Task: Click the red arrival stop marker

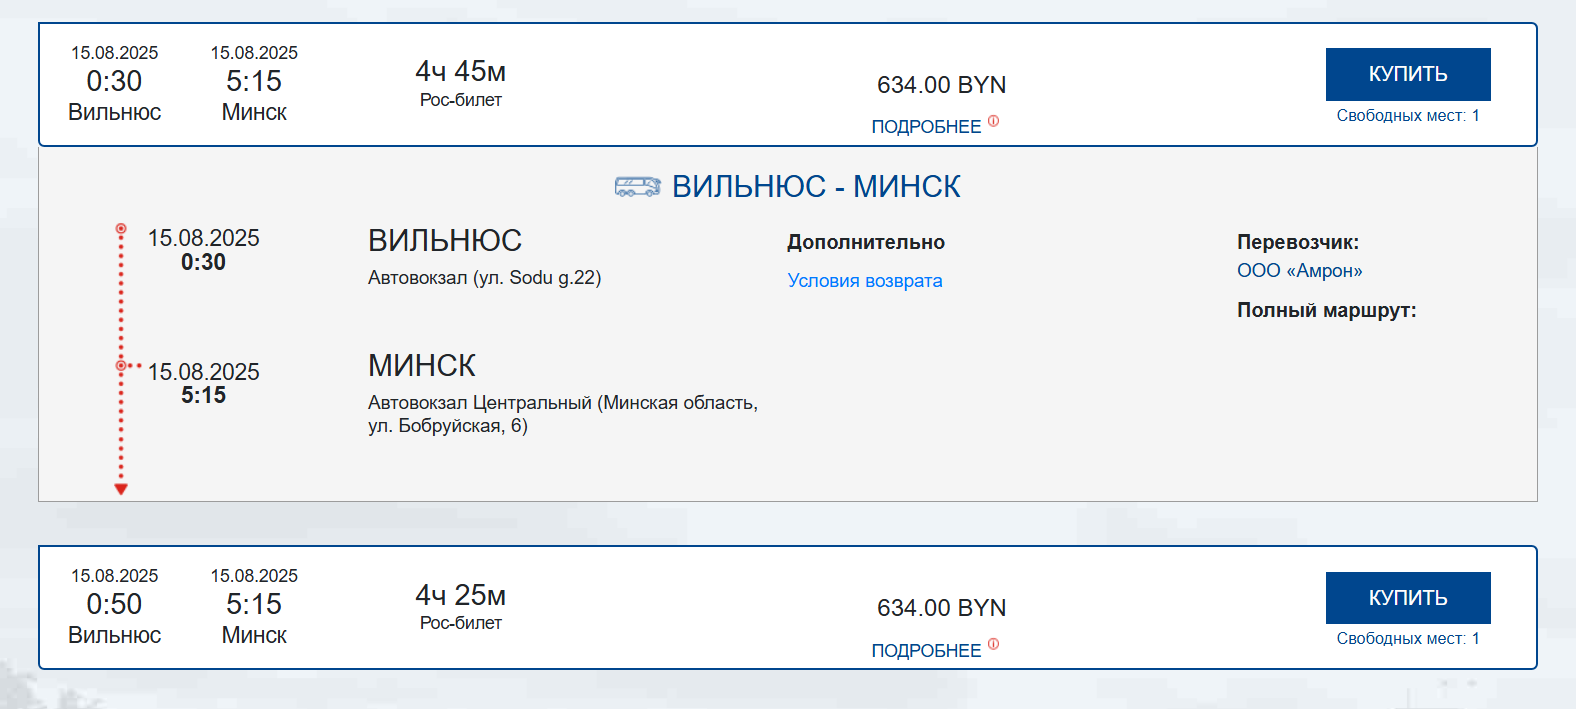Action: click(x=121, y=366)
